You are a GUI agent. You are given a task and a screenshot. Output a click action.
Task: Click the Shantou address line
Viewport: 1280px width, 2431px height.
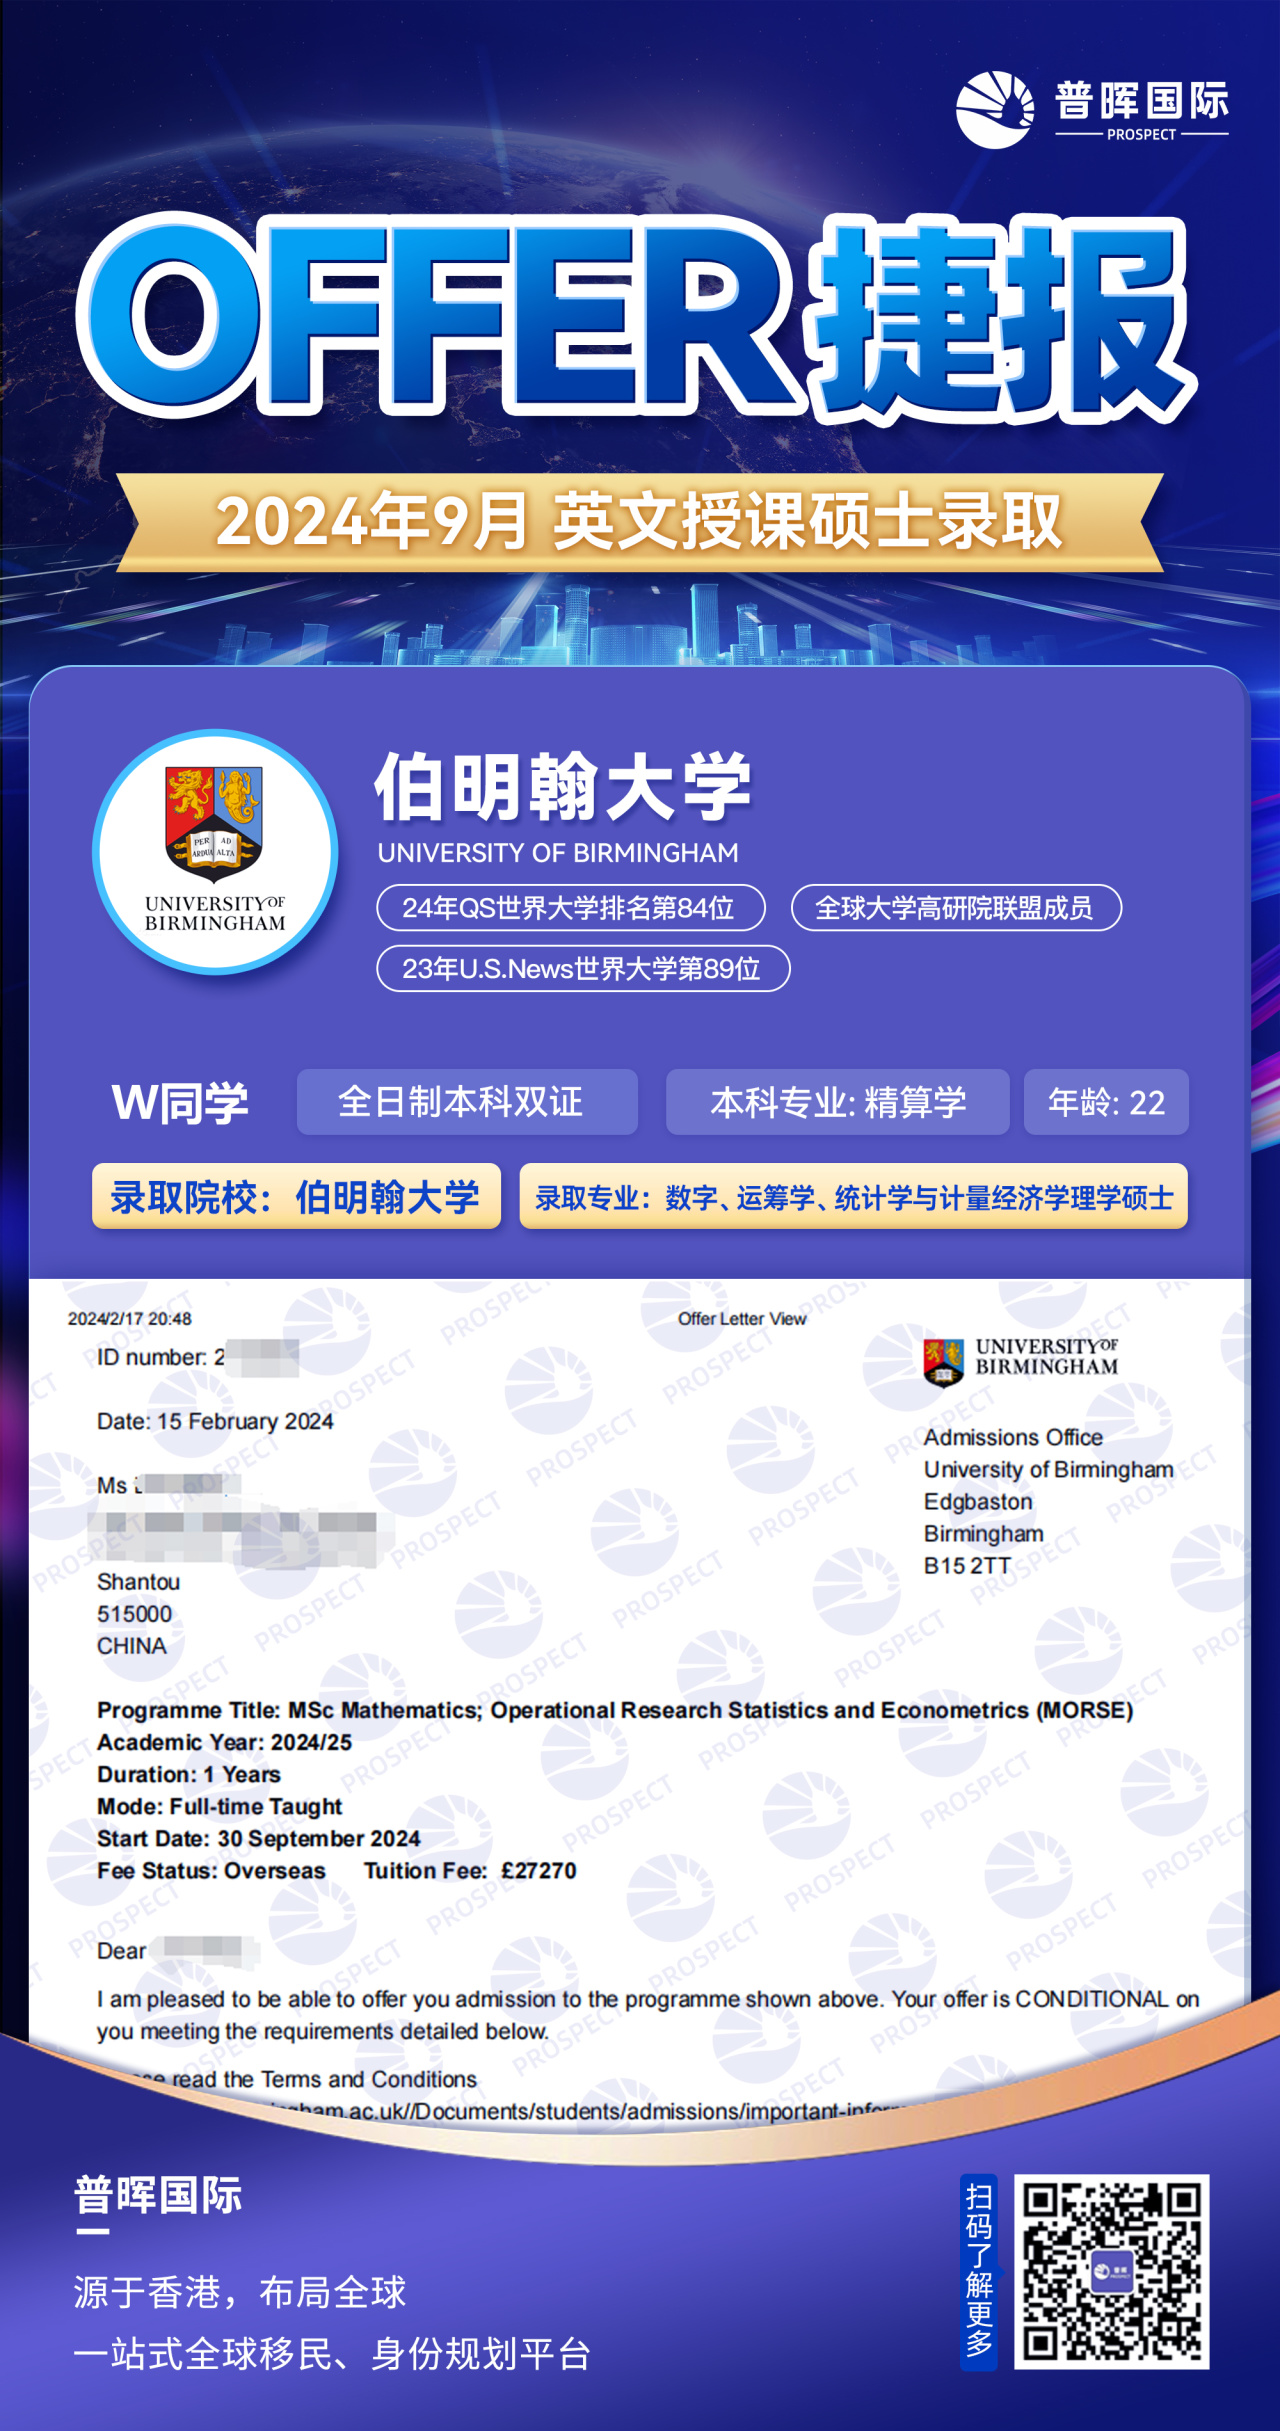coord(138,1582)
